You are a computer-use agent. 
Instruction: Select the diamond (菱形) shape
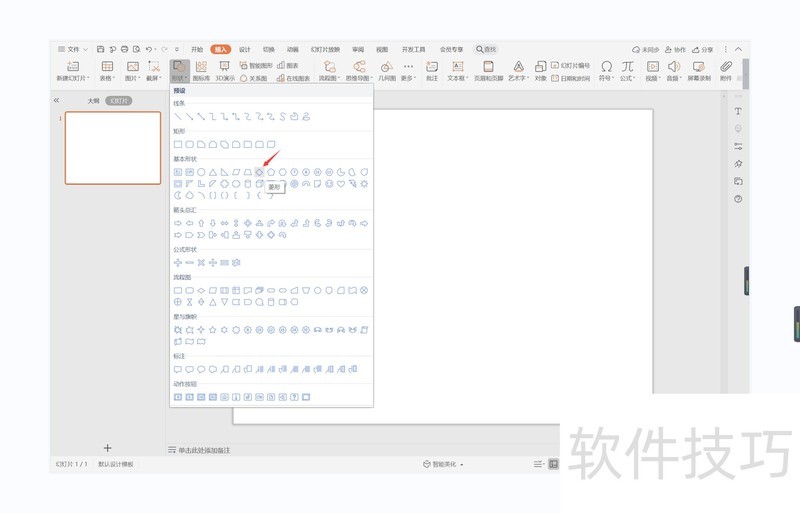[x=259, y=172]
